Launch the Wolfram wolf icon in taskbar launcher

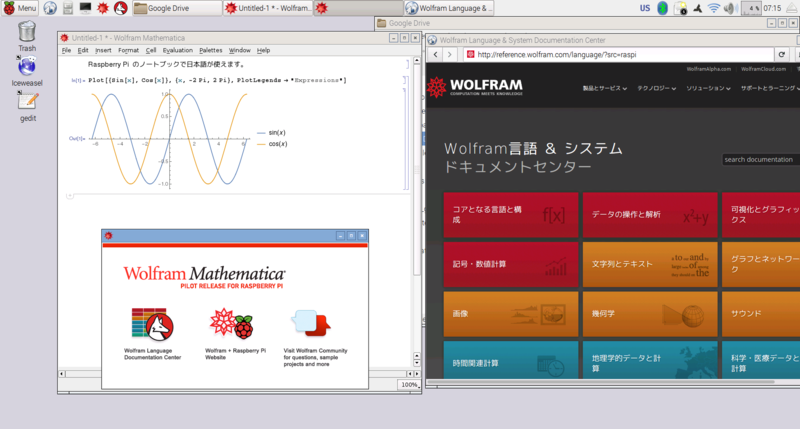coord(120,8)
